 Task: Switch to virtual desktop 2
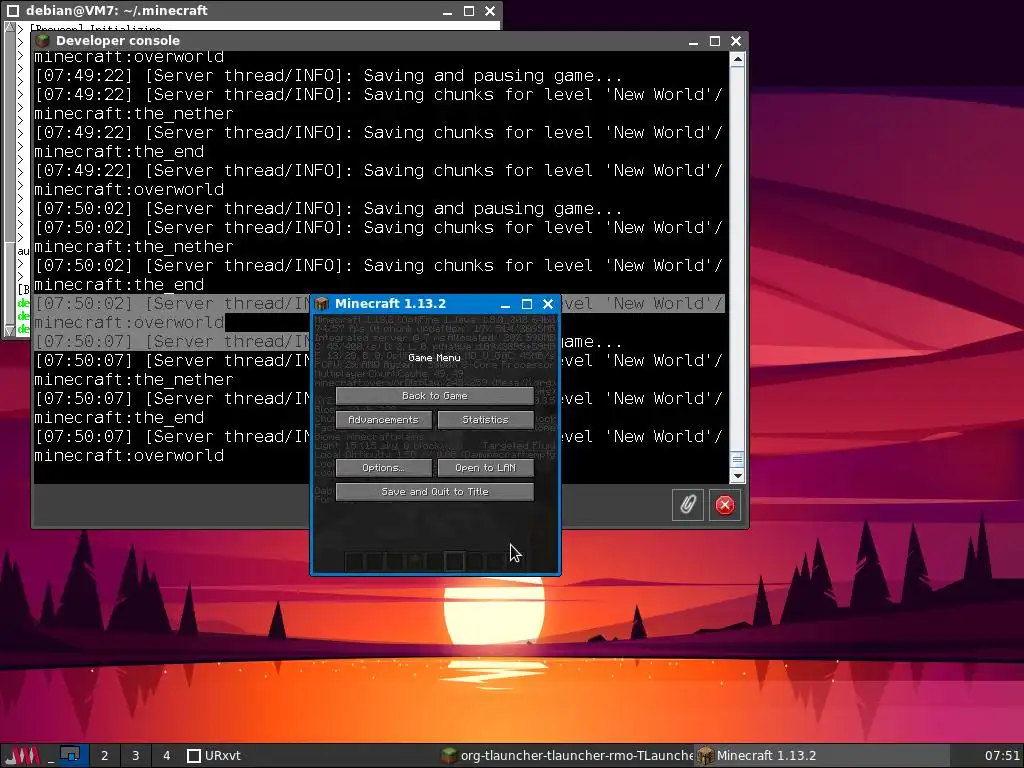pyautogui.click(x=104, y=756)
